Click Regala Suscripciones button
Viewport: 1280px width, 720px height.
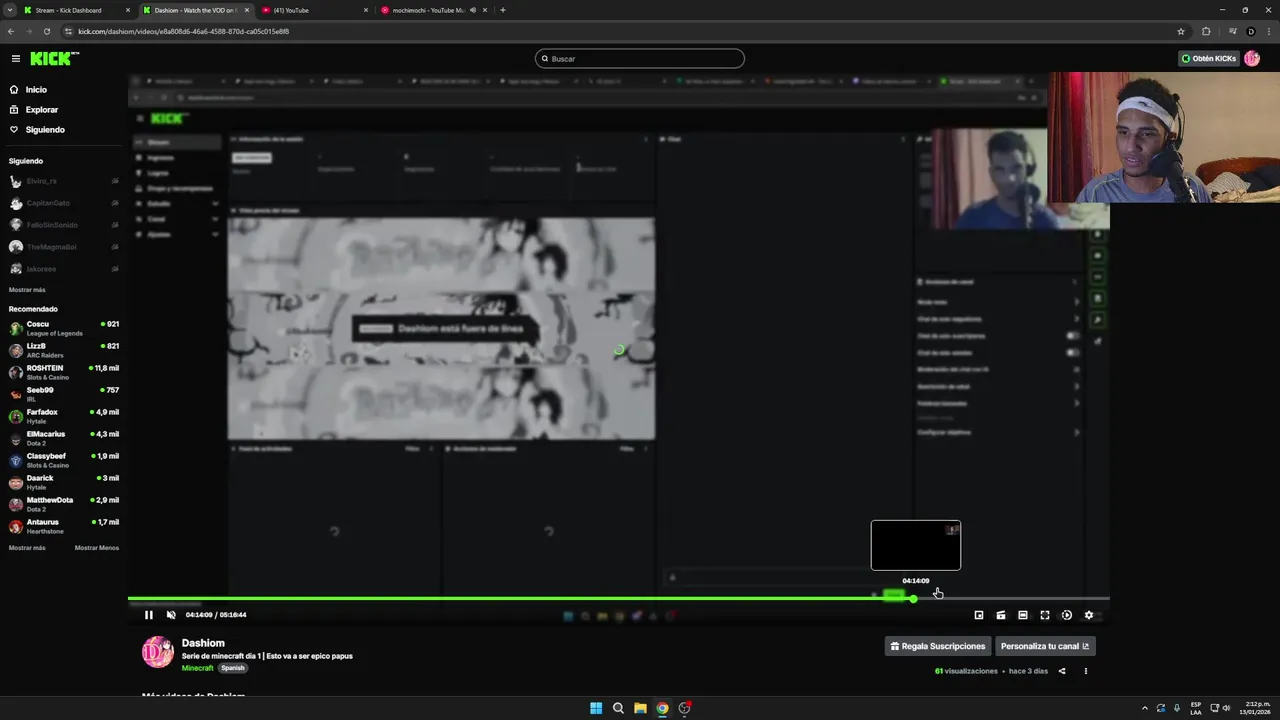[x=938, y=646]
